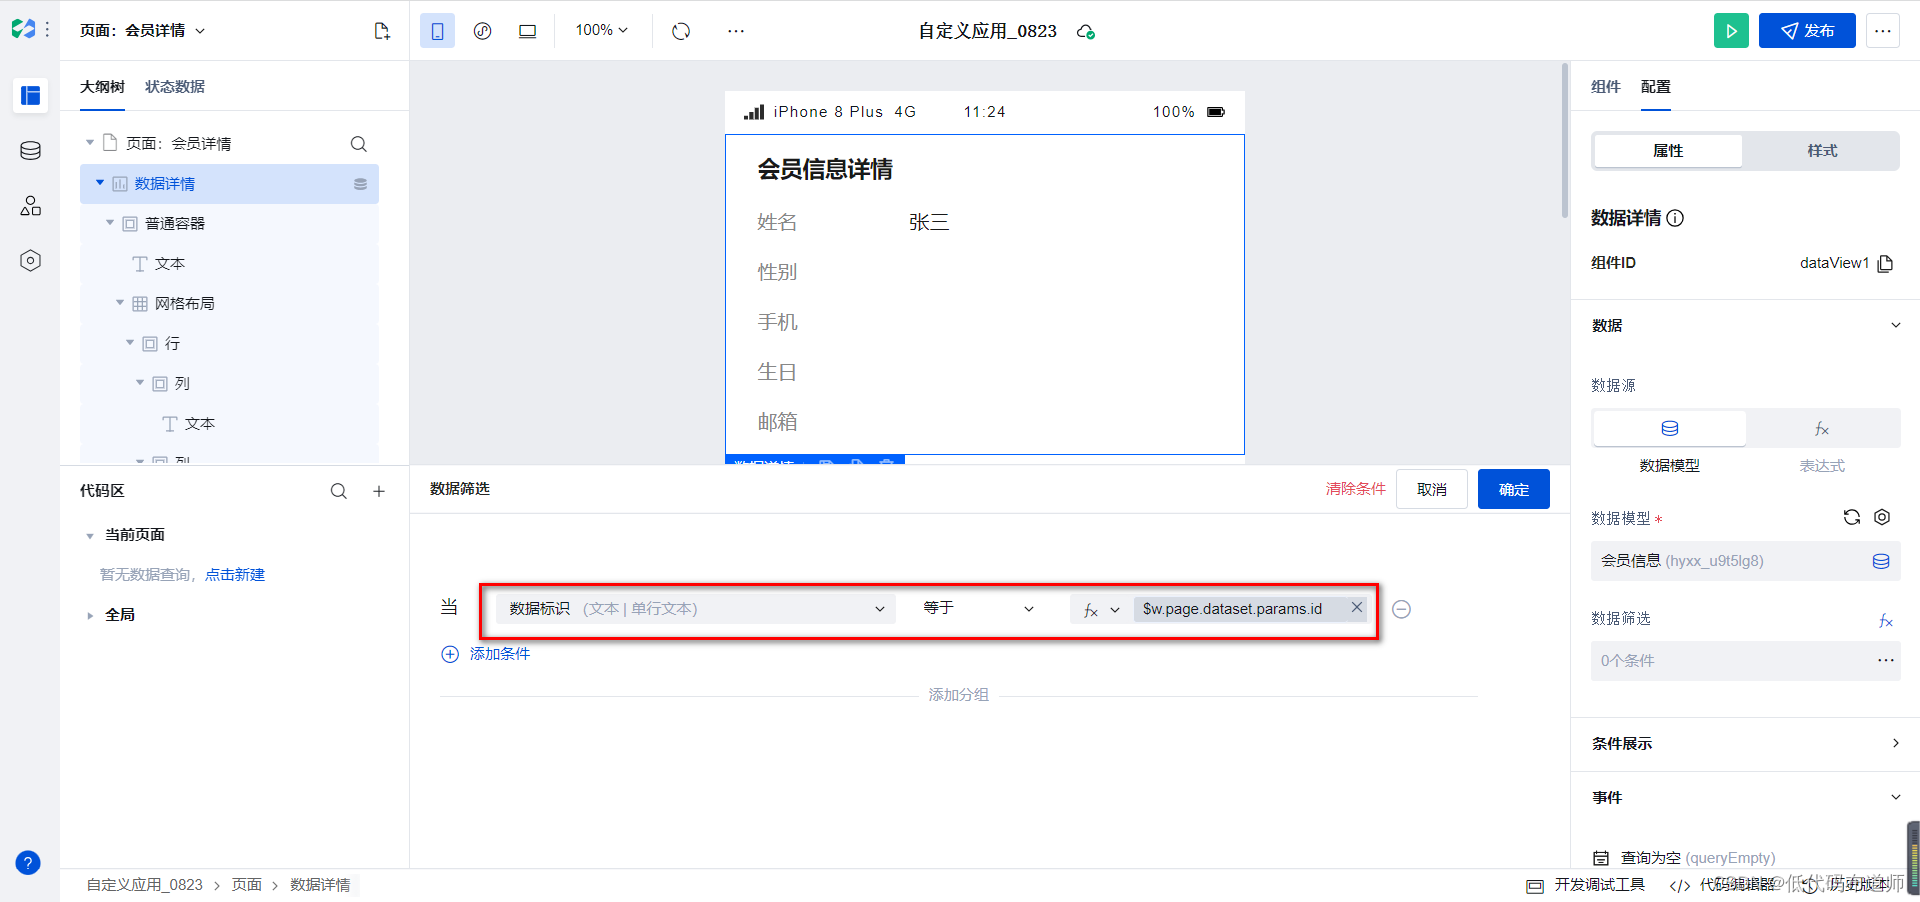Image resolution: width=1920 pixels, height=902 pixels.
Task: Open the 数据标识 field dropdown
Action: pyautogui.click(x=695, y=609)
